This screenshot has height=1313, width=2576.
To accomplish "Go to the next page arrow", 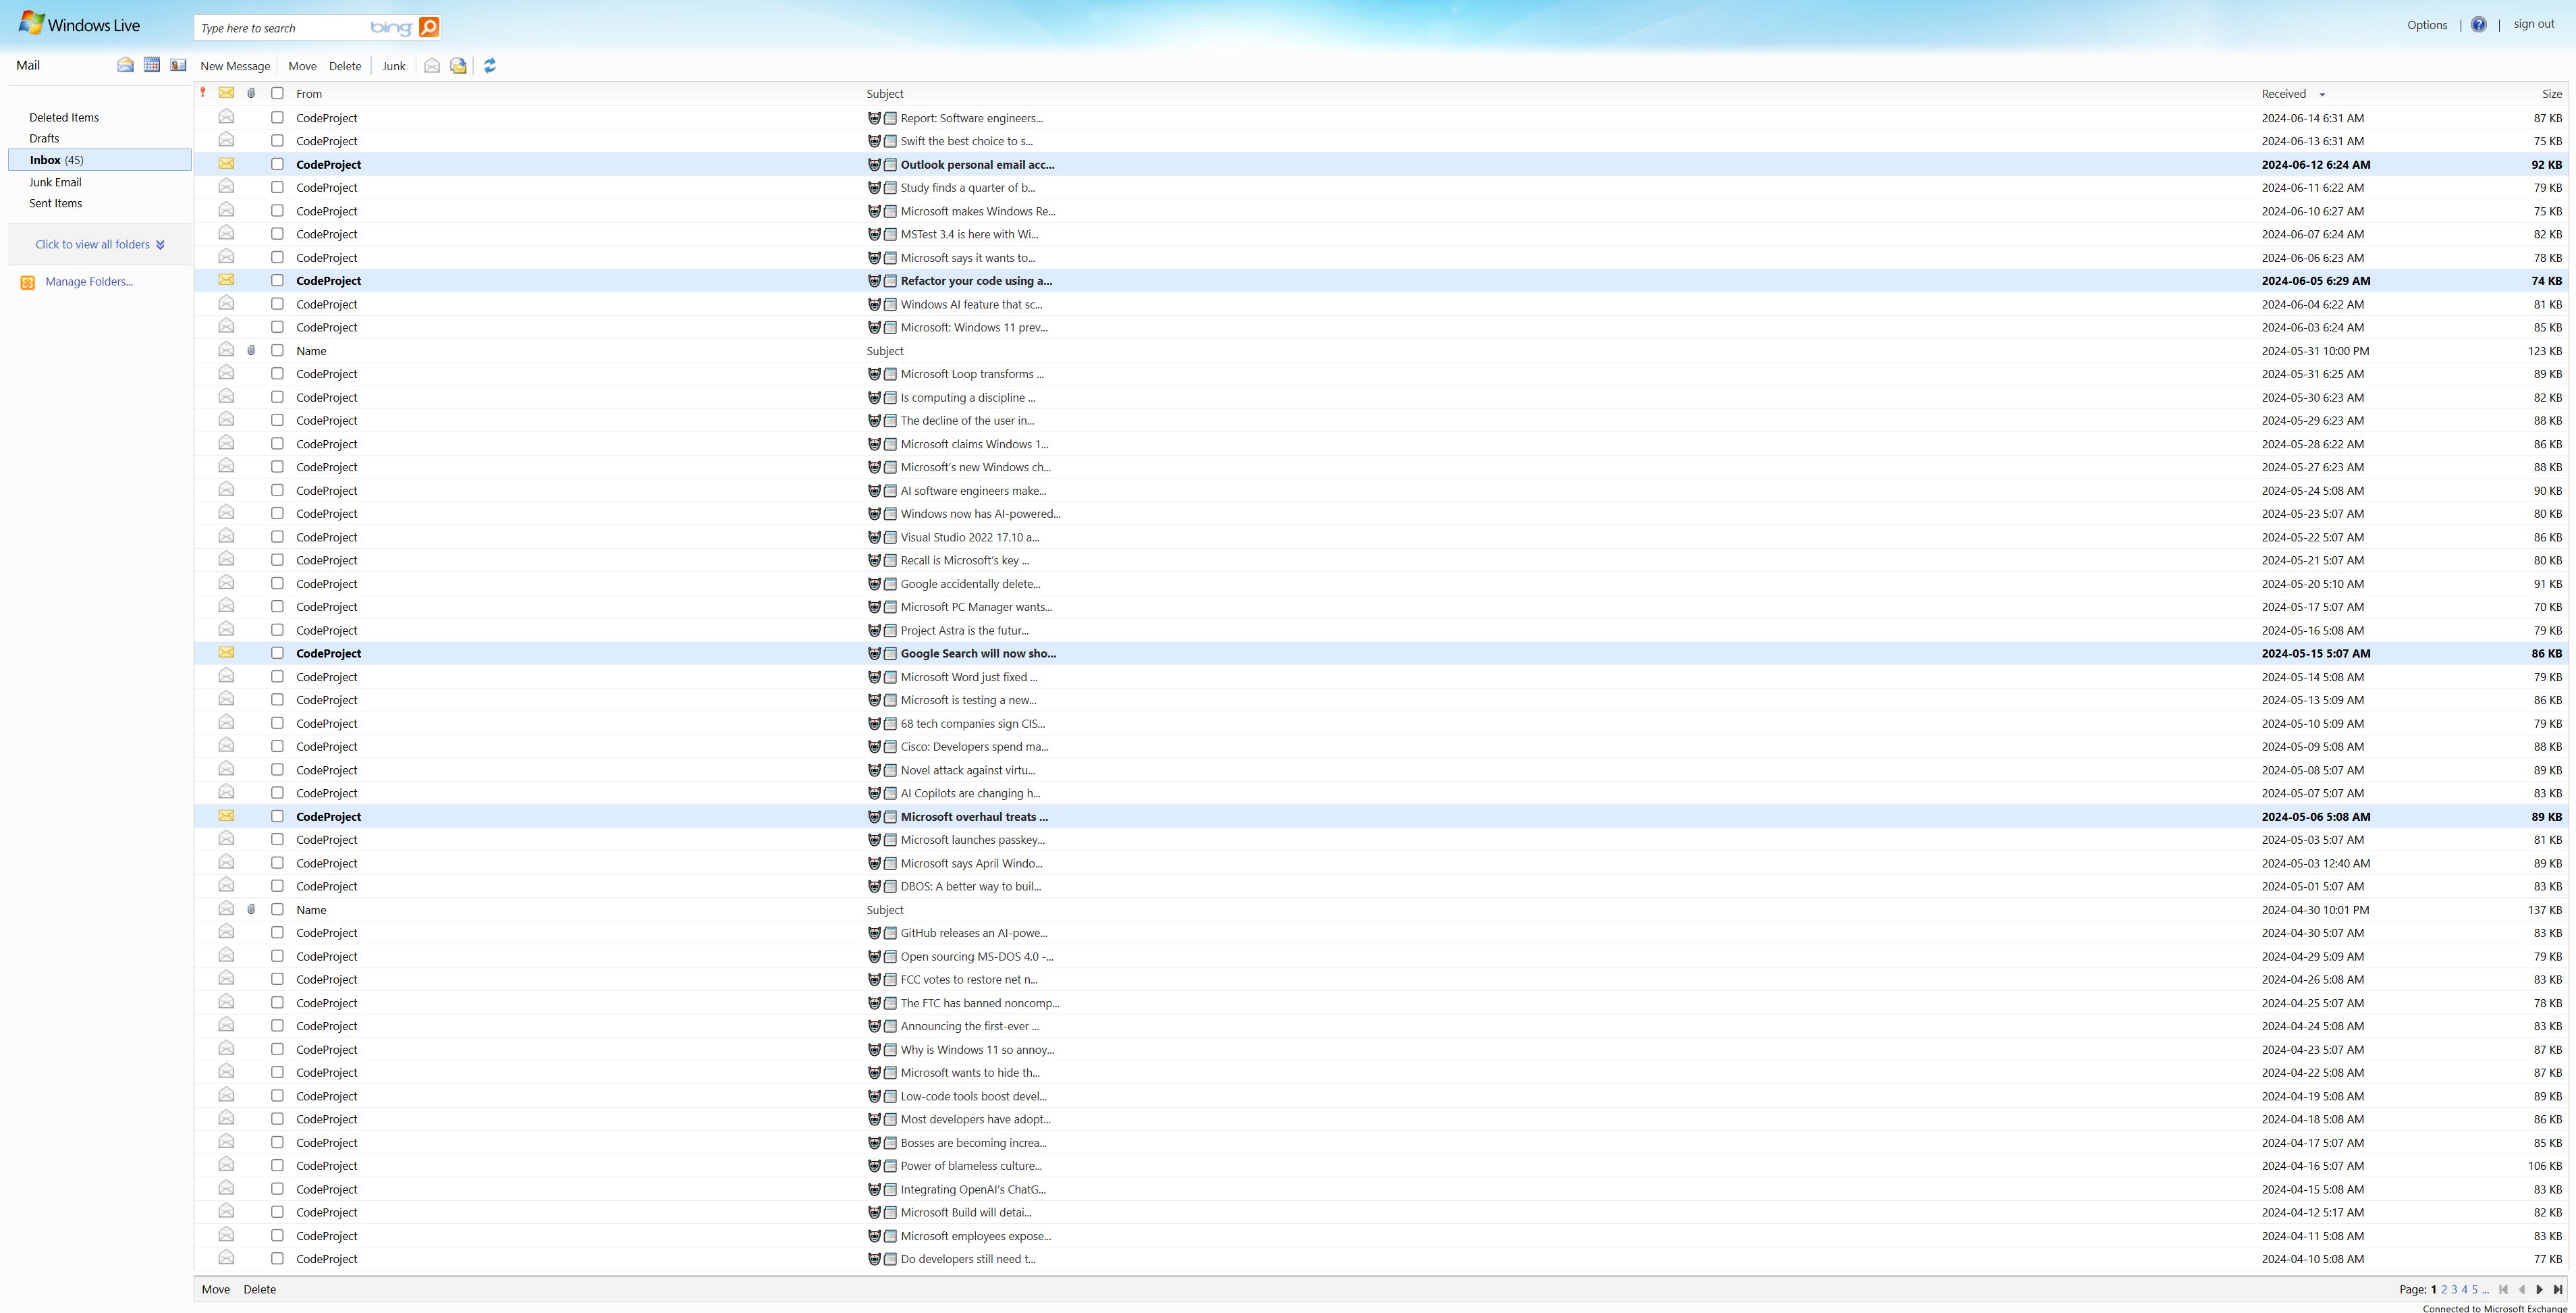I will tap(2539, 1289).
